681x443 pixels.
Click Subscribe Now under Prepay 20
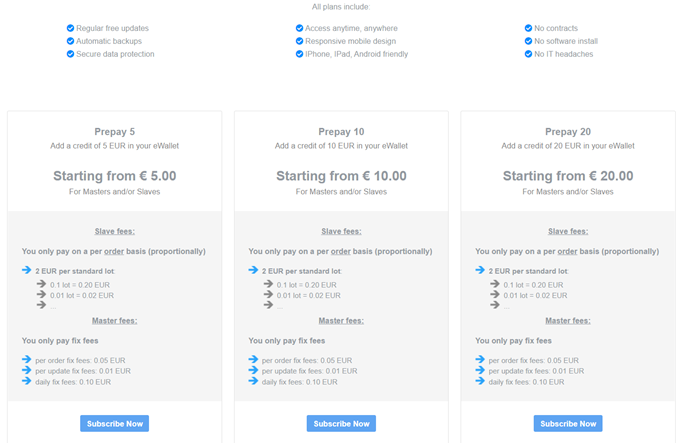[568, 423]
